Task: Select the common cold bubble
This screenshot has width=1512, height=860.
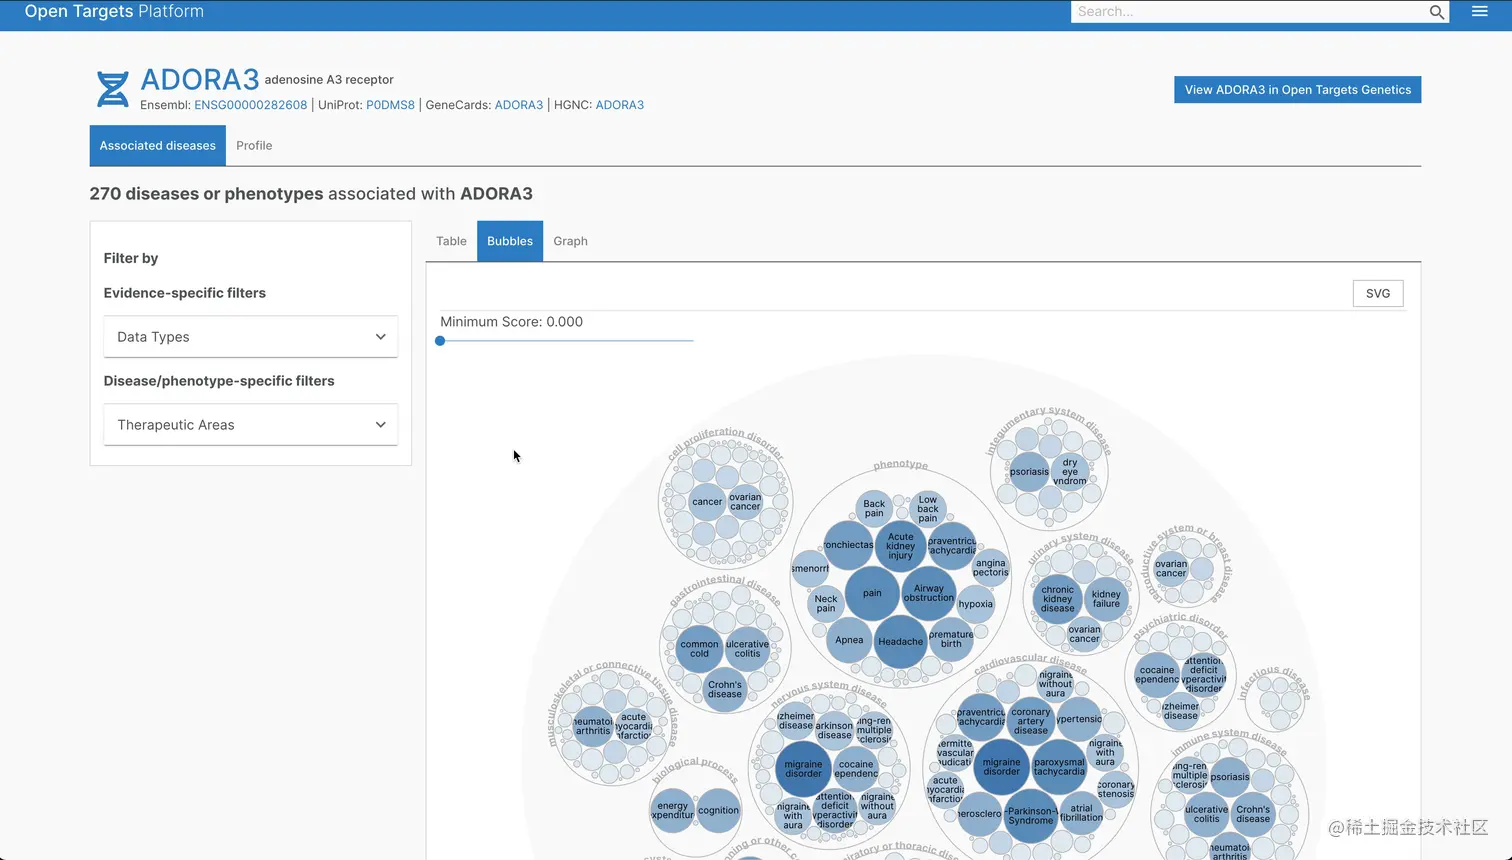Action: point(700,649)
